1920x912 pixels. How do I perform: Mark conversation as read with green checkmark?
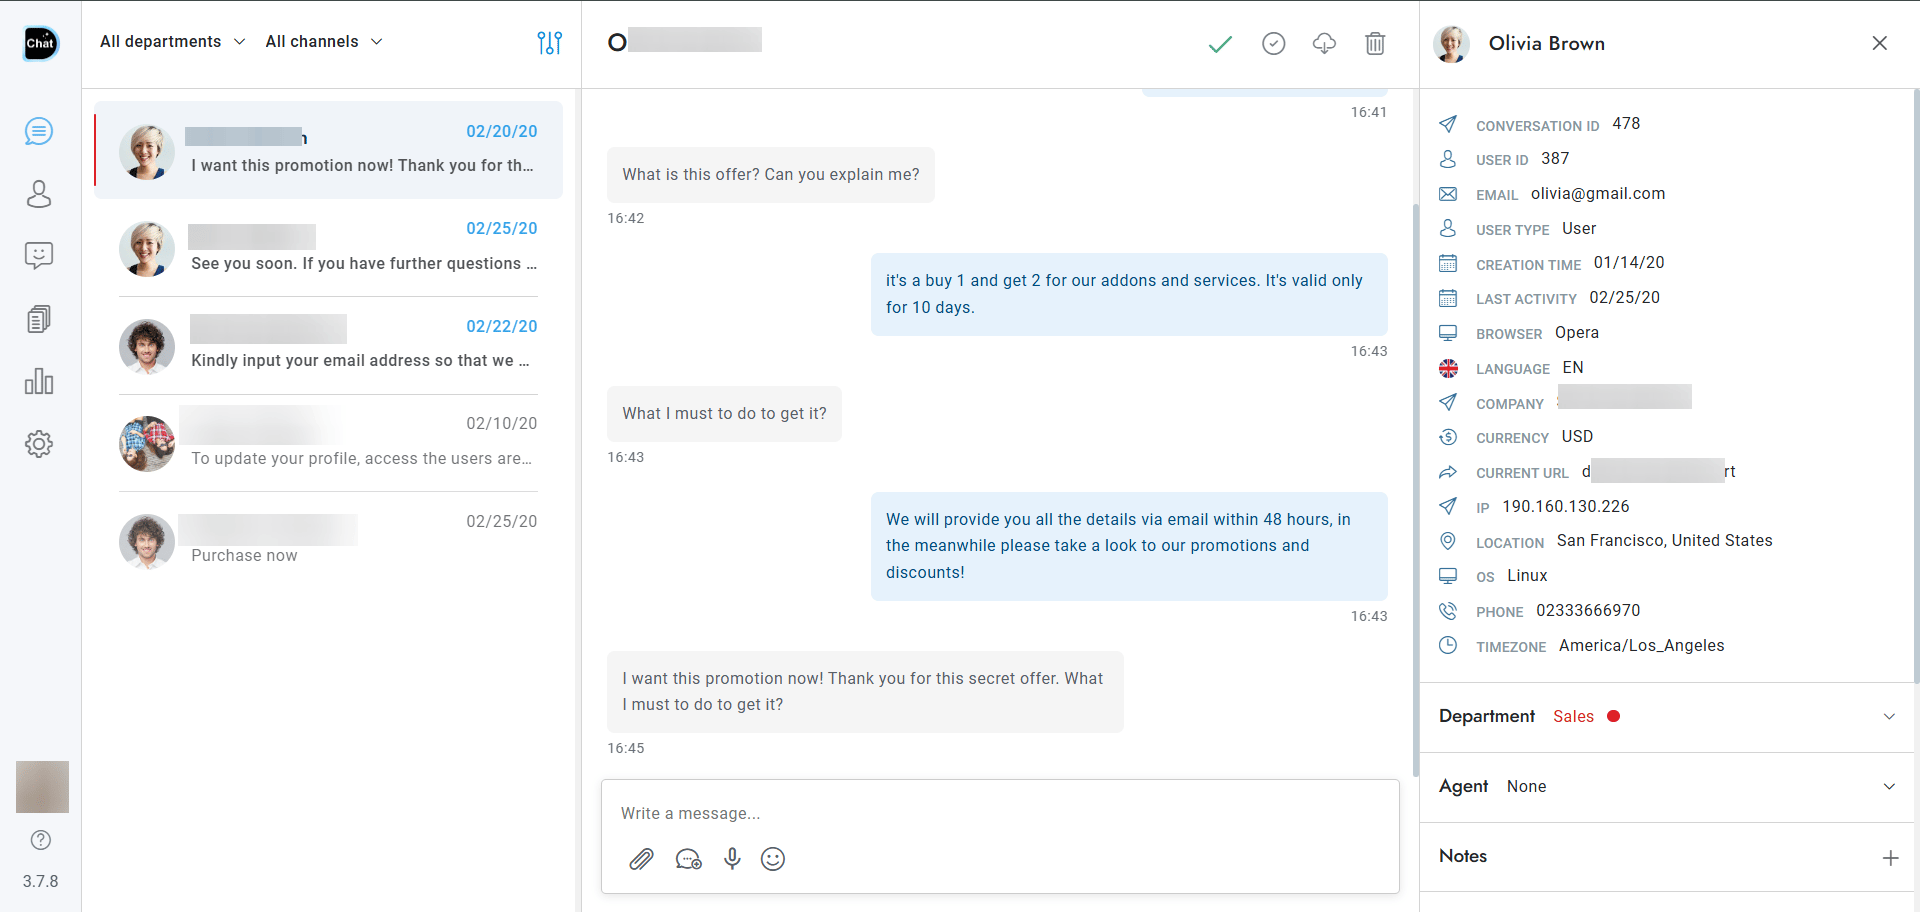coord(1220,43)
